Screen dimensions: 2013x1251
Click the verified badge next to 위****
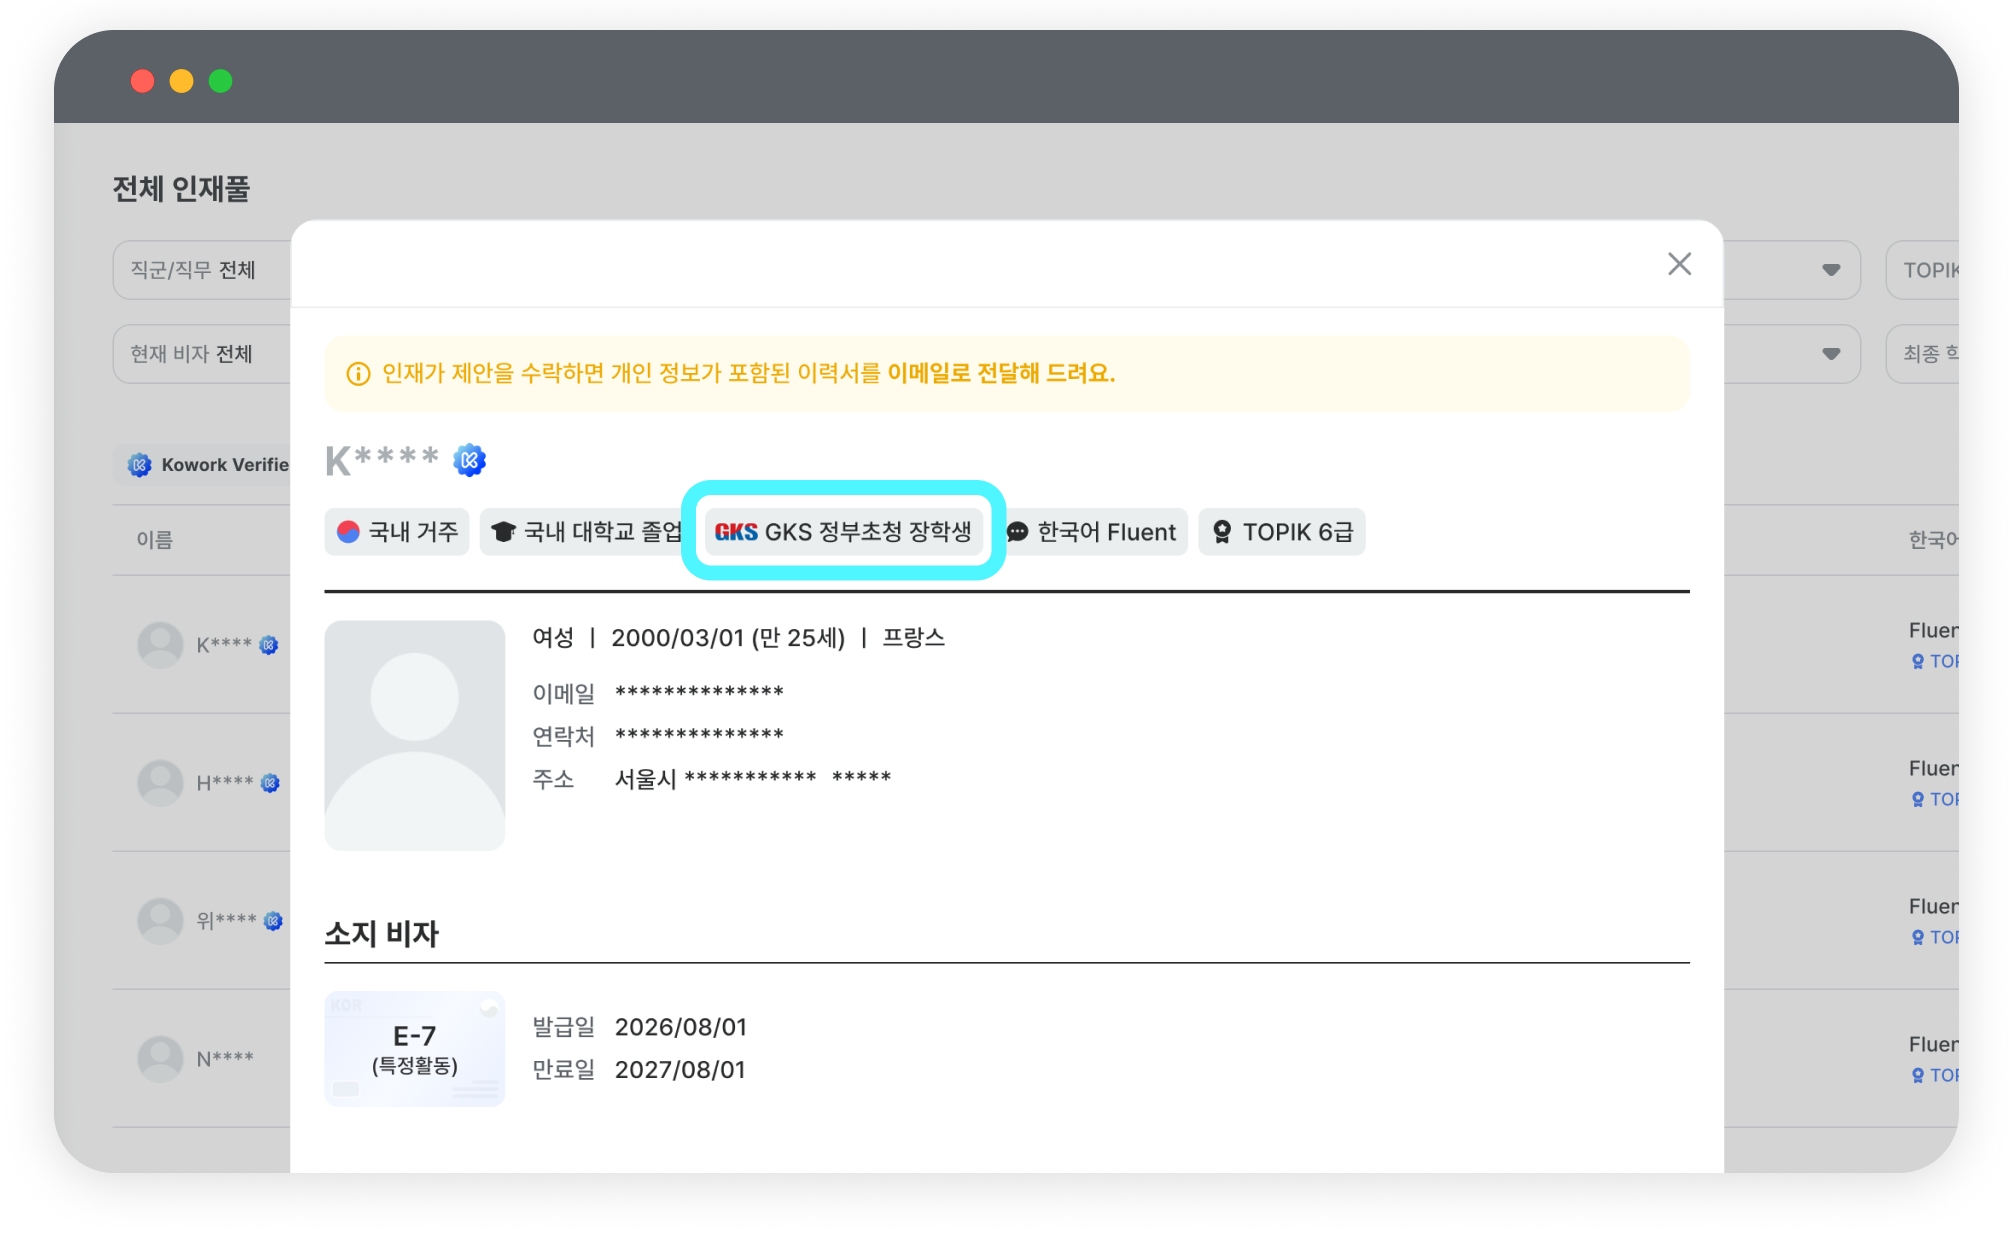(273, 921)
